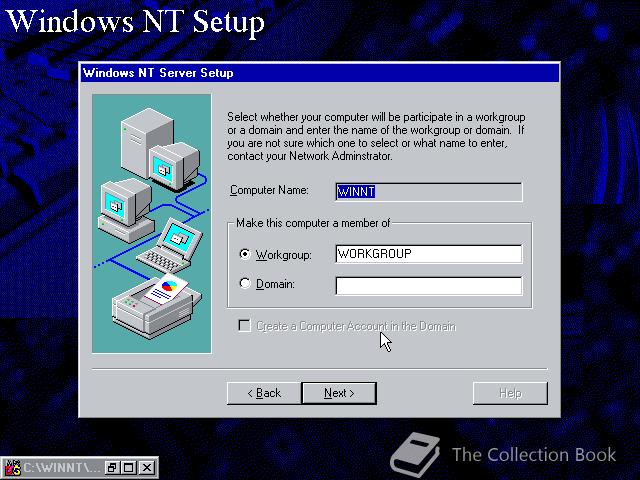
Task: Choose the Domain radio button
Action: 244,283
